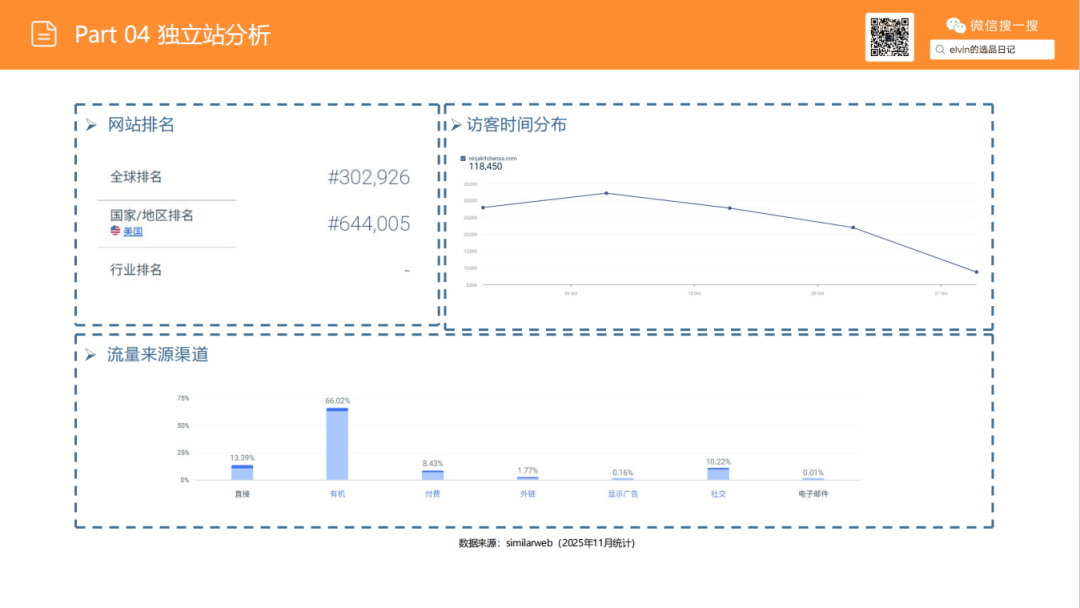Select the arrow icon before 流量来源渠道 heading
This screenshot has width=1080, height=608.
(x=92, y=354)
